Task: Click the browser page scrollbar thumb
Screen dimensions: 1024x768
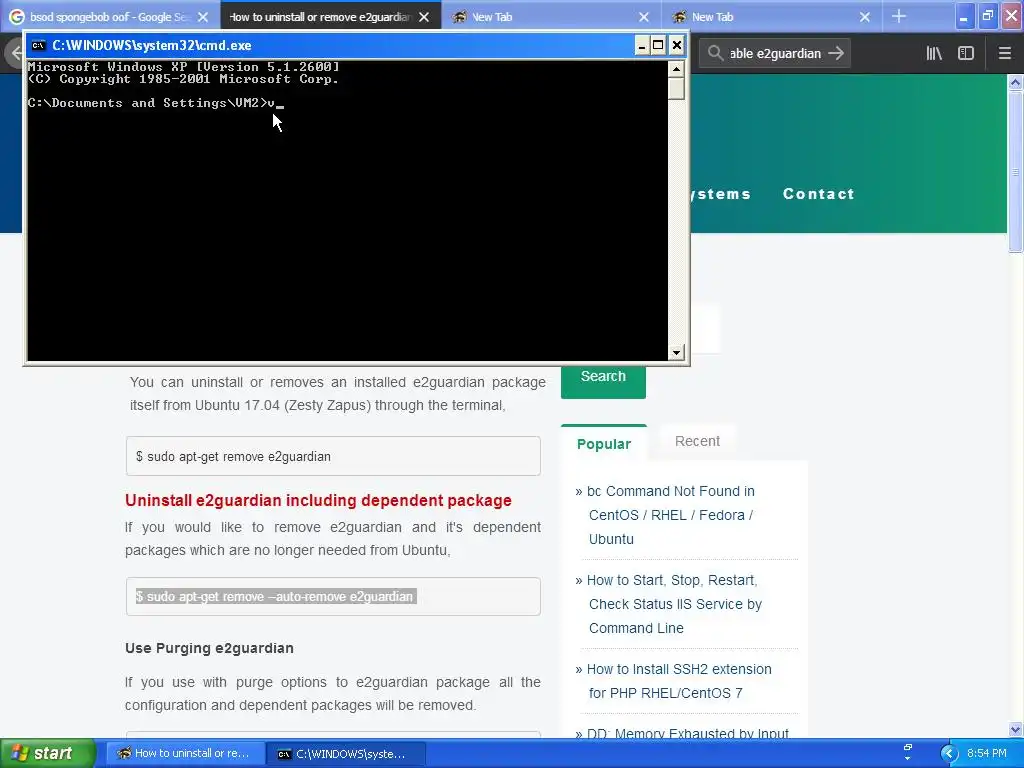Action: (x=1015, y=172)
